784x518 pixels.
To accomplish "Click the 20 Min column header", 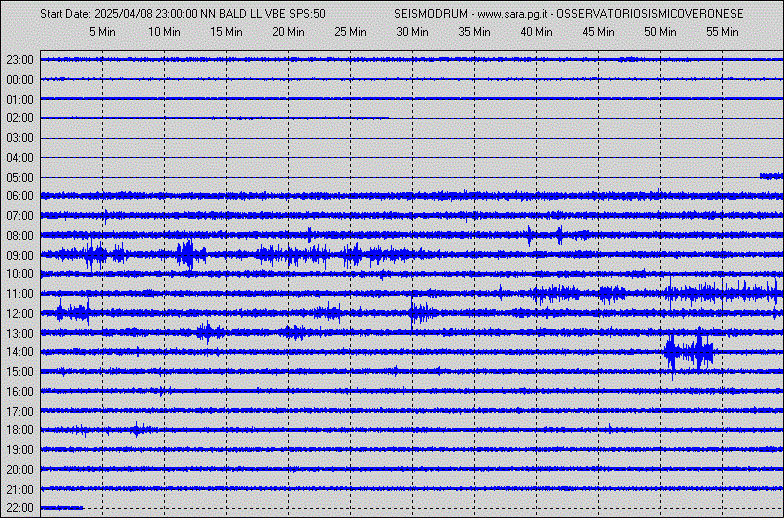I will pyautogui.click(x=288, y=32).
